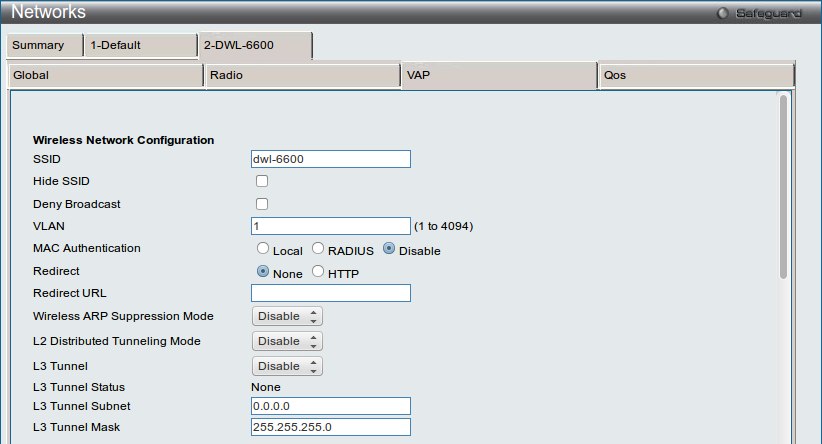
Task: Click the SSID text field
Action: click(331, 159)
